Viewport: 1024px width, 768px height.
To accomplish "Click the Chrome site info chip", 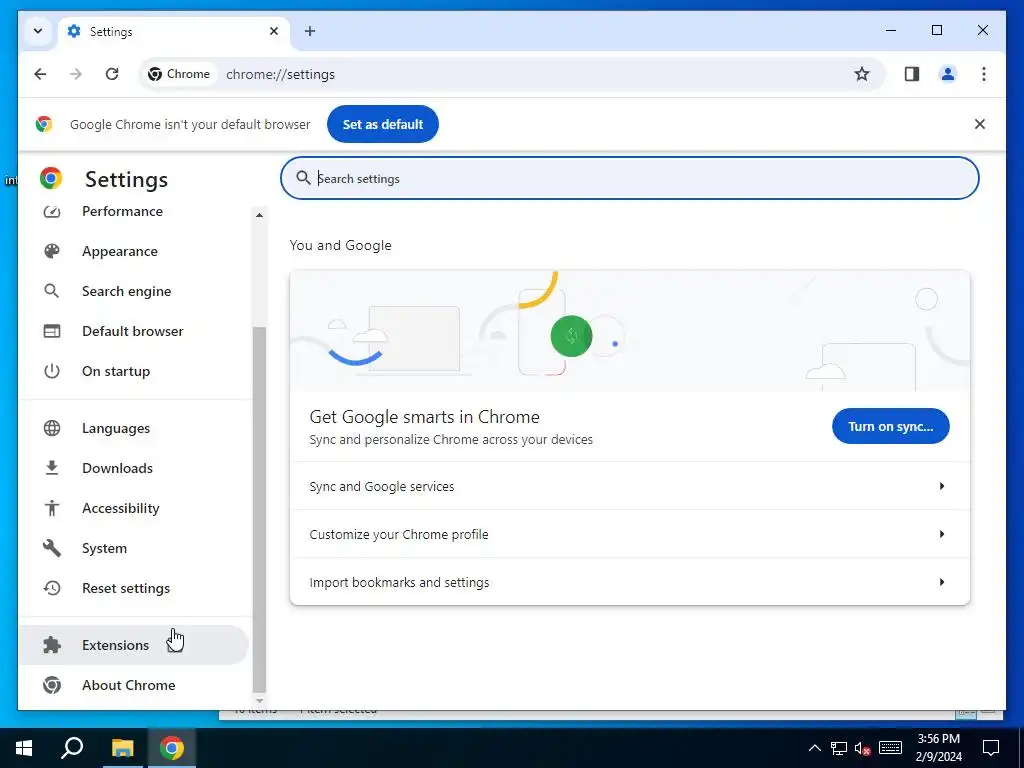I will click(179, 74).
